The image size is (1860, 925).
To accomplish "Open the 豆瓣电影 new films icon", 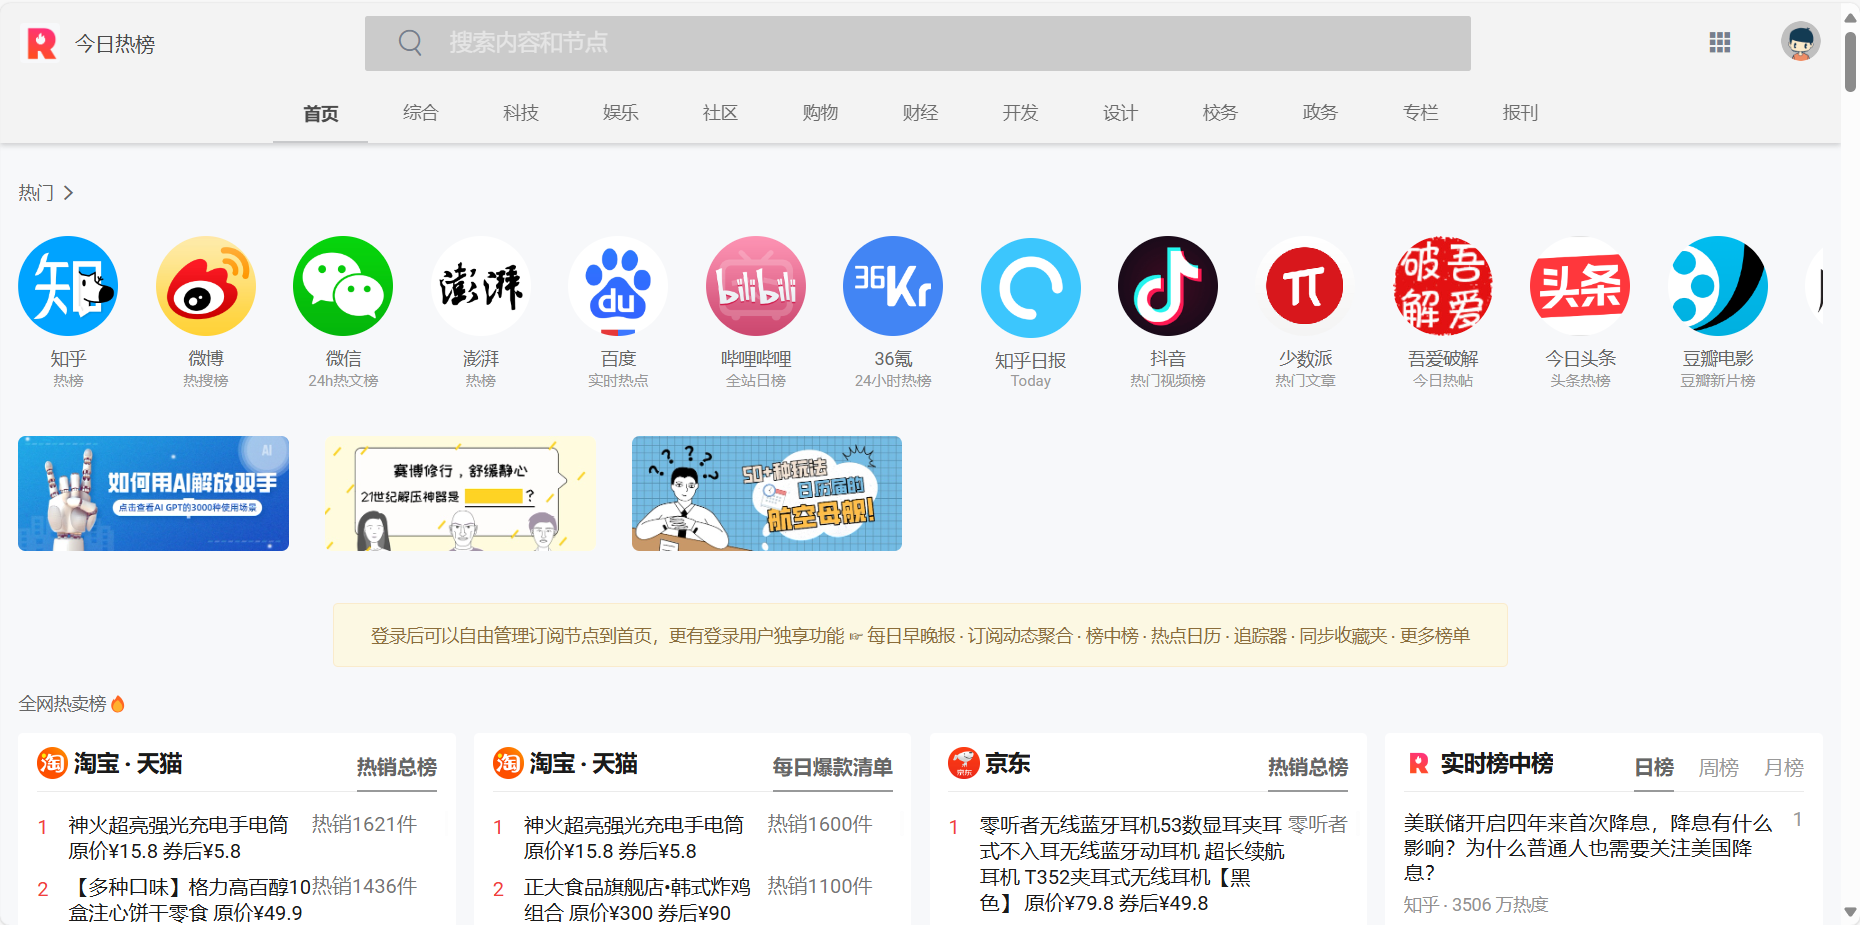I will pos(1718,286).
